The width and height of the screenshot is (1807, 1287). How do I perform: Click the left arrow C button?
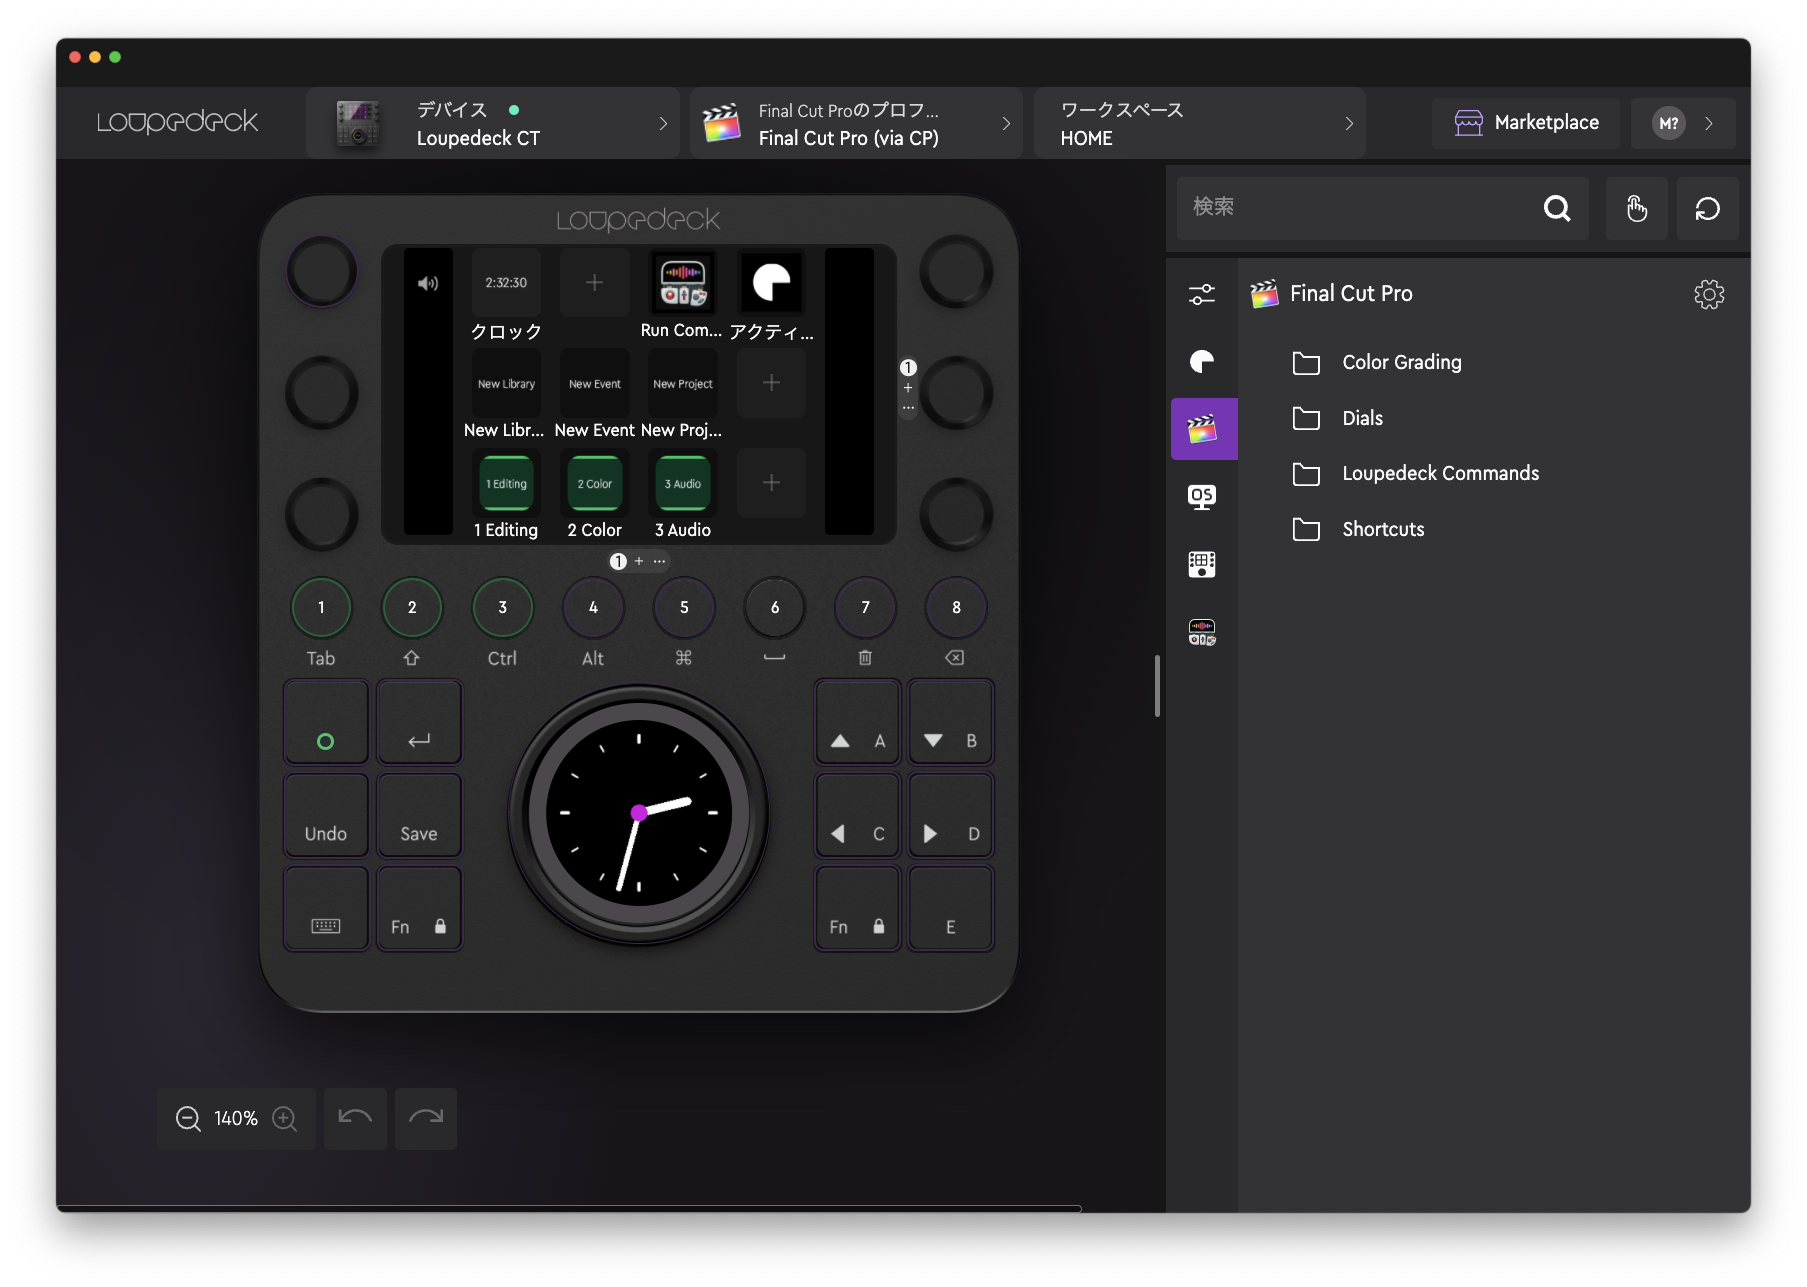(x=858, y=815)
